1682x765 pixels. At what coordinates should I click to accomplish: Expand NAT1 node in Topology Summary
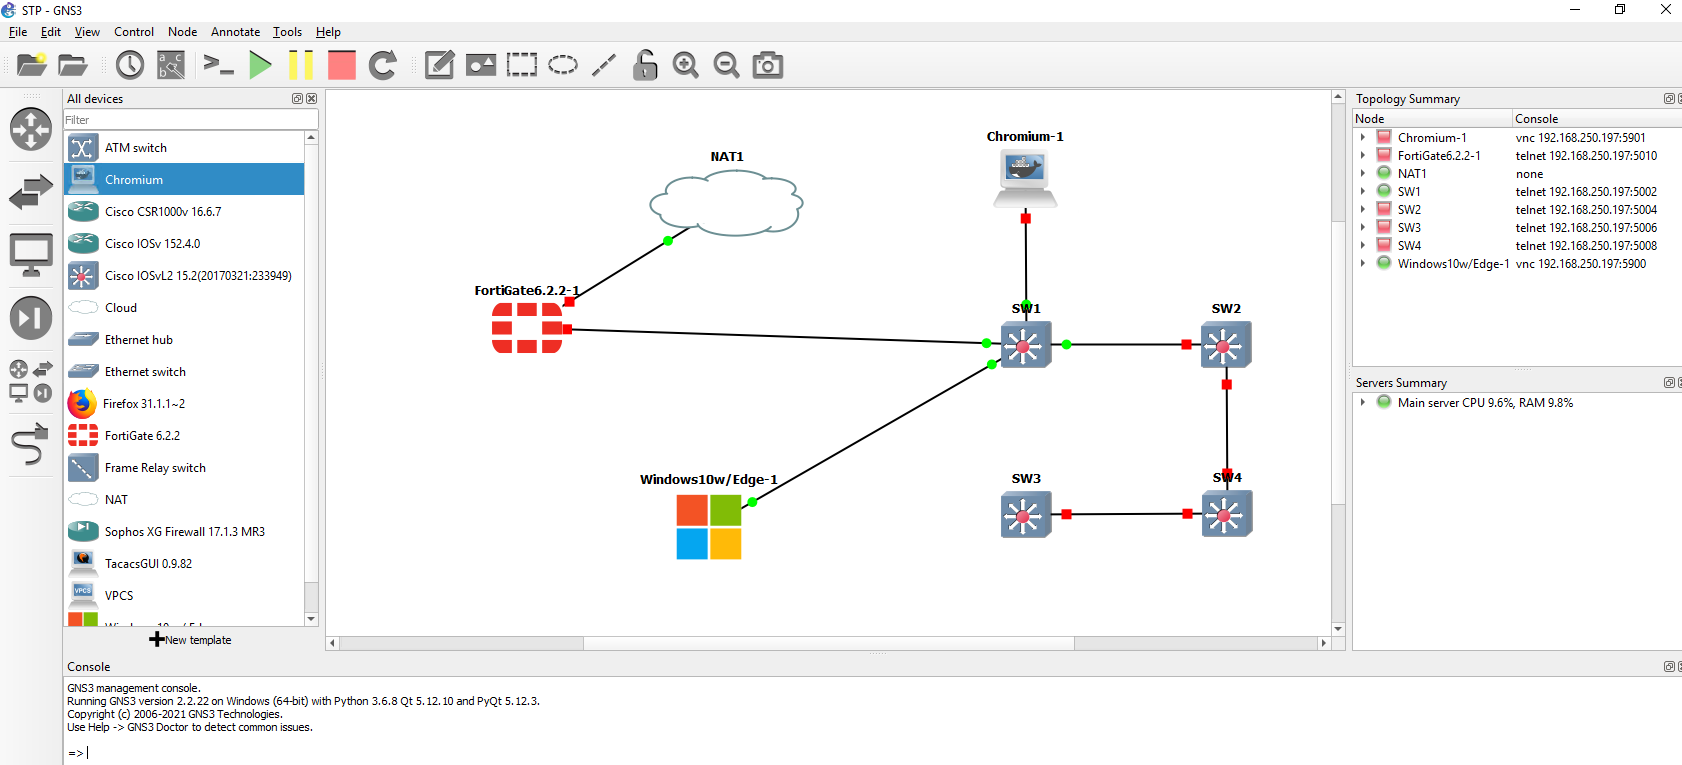click(x=1363, y=174)
